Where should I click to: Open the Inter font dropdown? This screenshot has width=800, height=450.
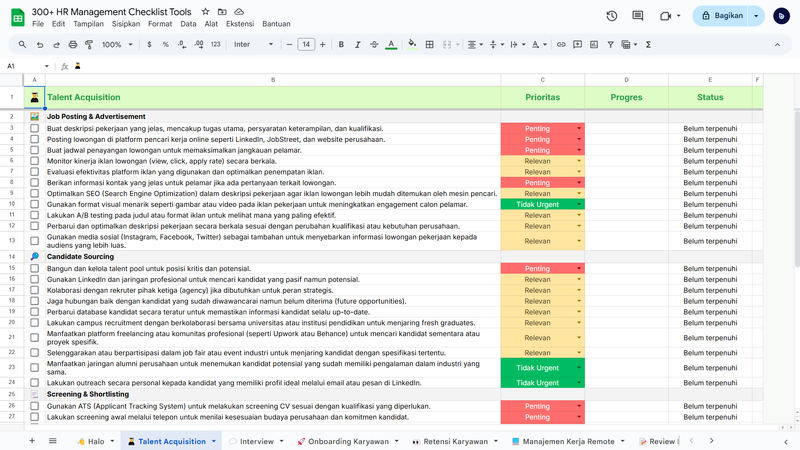(253, 45)
